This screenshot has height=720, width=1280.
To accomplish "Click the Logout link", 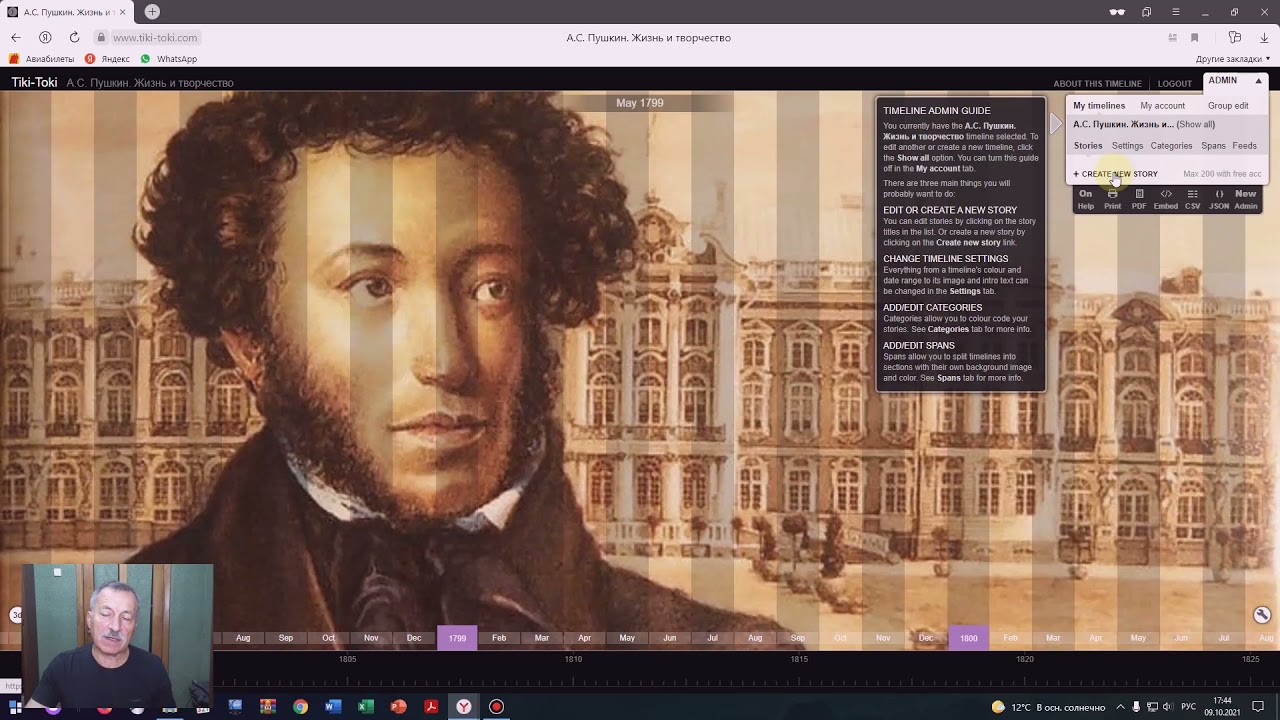I will [1175, 84].
